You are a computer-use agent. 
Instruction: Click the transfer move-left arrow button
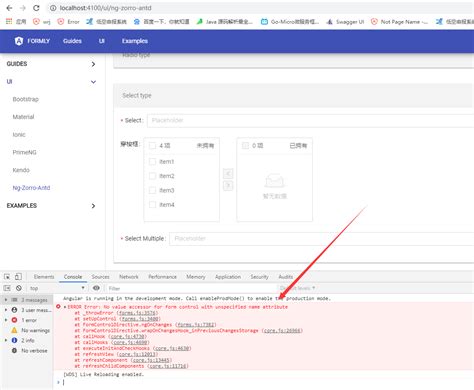[228, 173]
